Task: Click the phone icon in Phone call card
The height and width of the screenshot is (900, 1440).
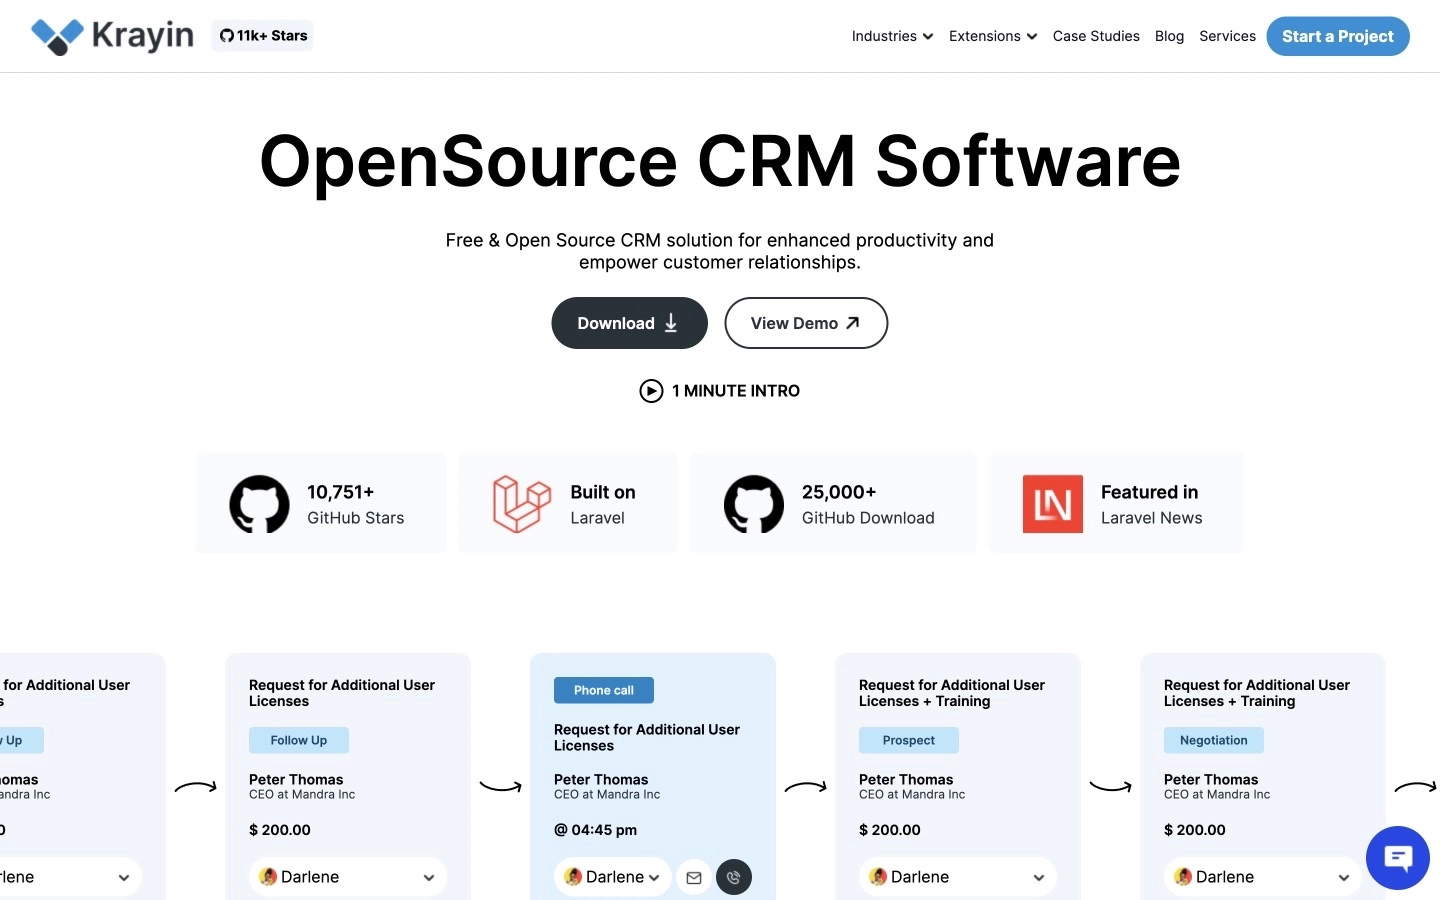Action: point(734,878)
